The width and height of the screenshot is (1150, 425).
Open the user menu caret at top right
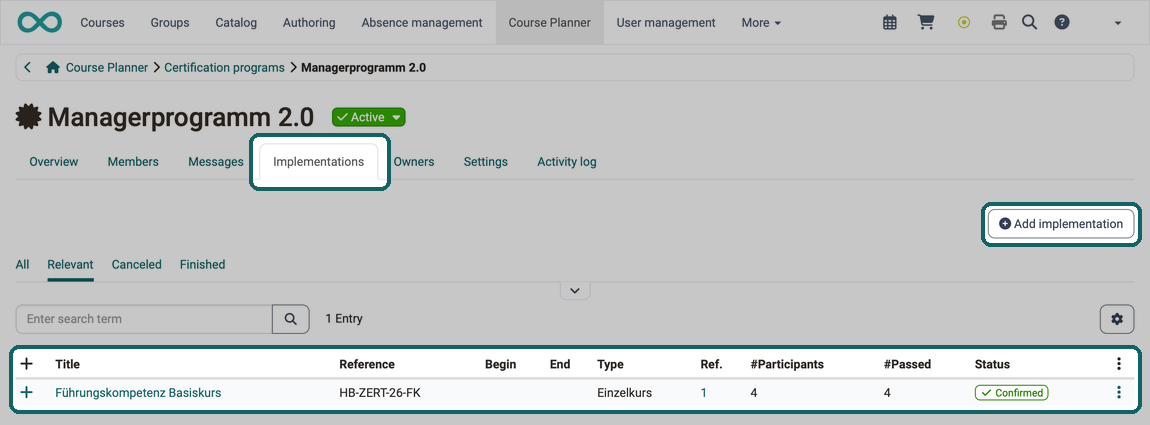click(1118, 23)
